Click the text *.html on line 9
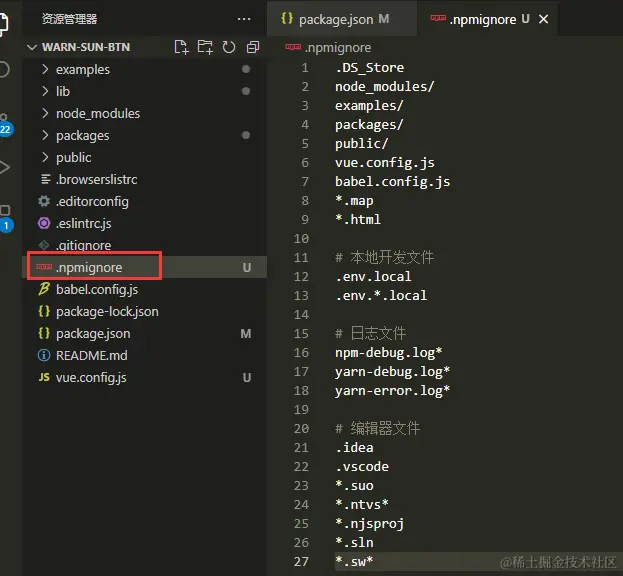 358,220
